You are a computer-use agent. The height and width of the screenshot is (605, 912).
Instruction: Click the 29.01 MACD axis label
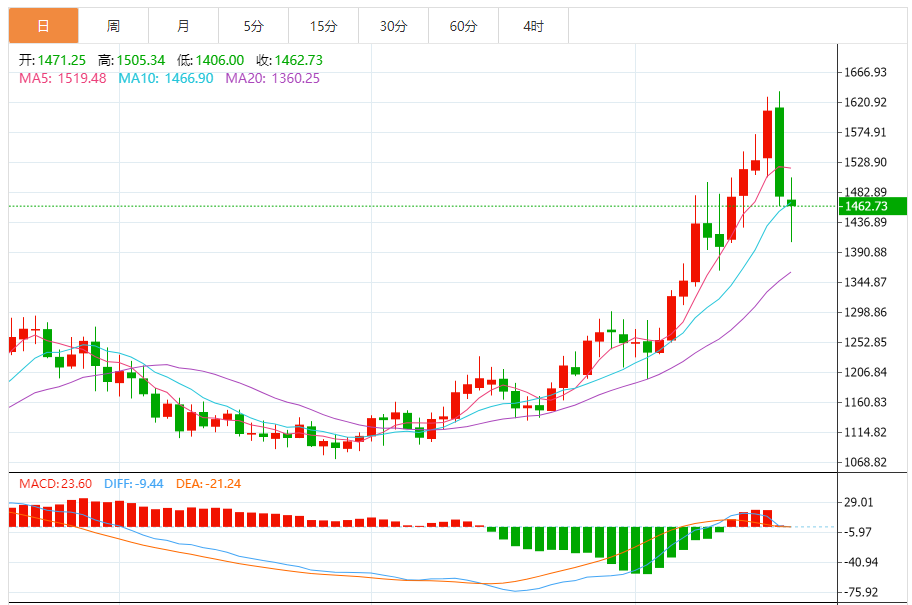point(858,502)
